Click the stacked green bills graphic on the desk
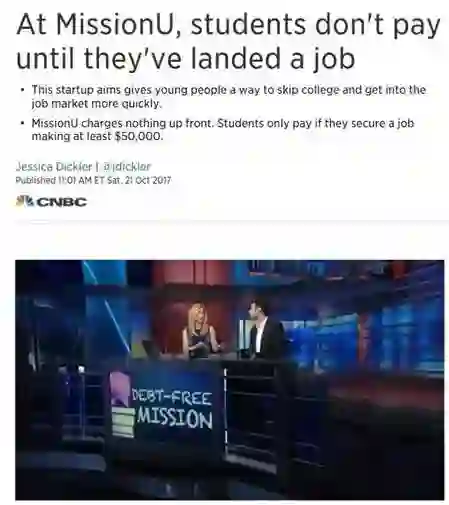Image resolution: width=449 pixels, height=505 pixels. pyautogui.click(x=123, y=421)
